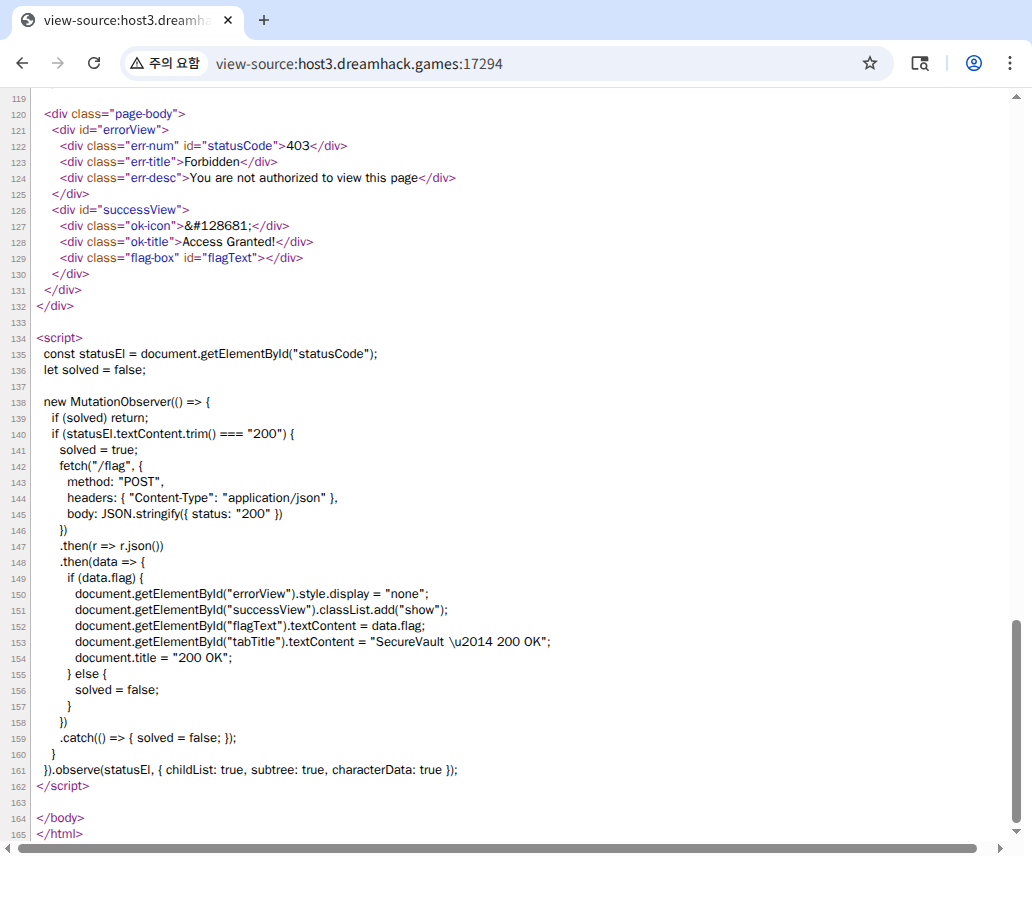Viewport: 1032px width, 899px height.
Task: Click the vertical scrollbar down arrow
Action: tap(1016, 831)
